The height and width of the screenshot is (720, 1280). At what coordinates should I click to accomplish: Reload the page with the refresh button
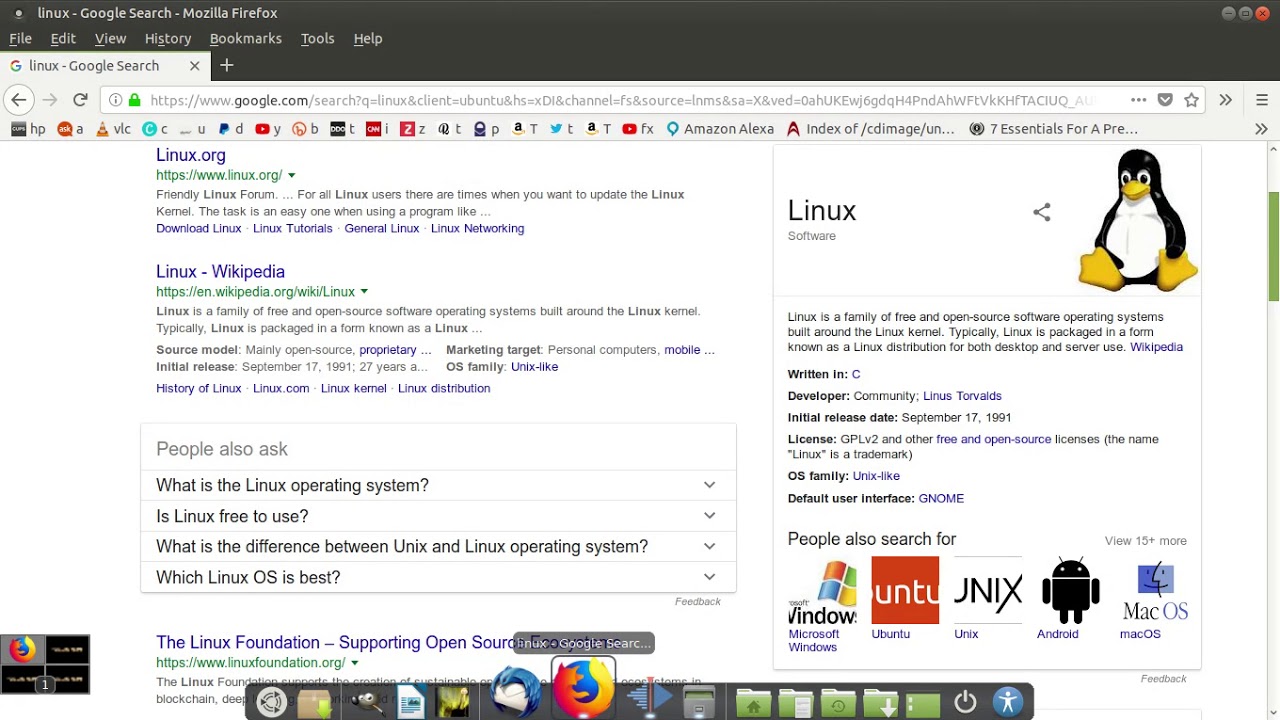[x=80, y=100]
